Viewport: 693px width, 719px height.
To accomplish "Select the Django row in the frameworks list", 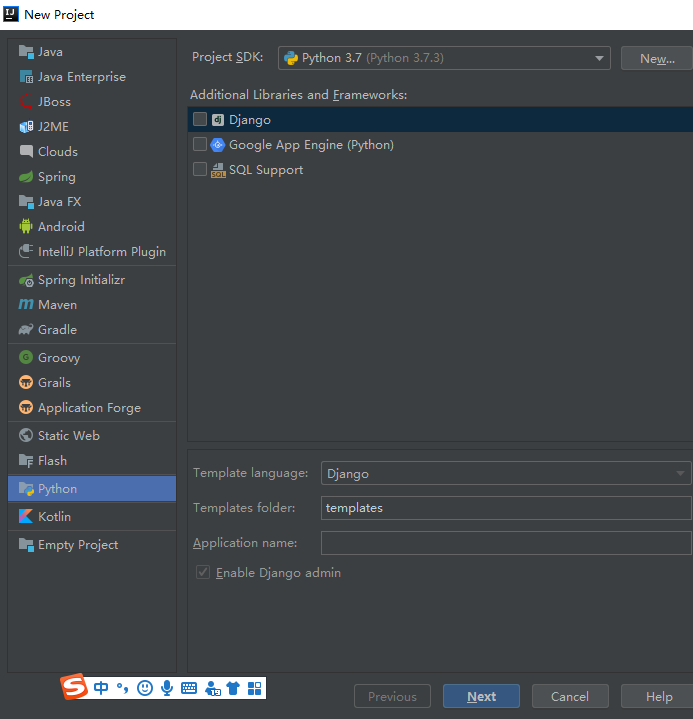I will click(440, 120).
